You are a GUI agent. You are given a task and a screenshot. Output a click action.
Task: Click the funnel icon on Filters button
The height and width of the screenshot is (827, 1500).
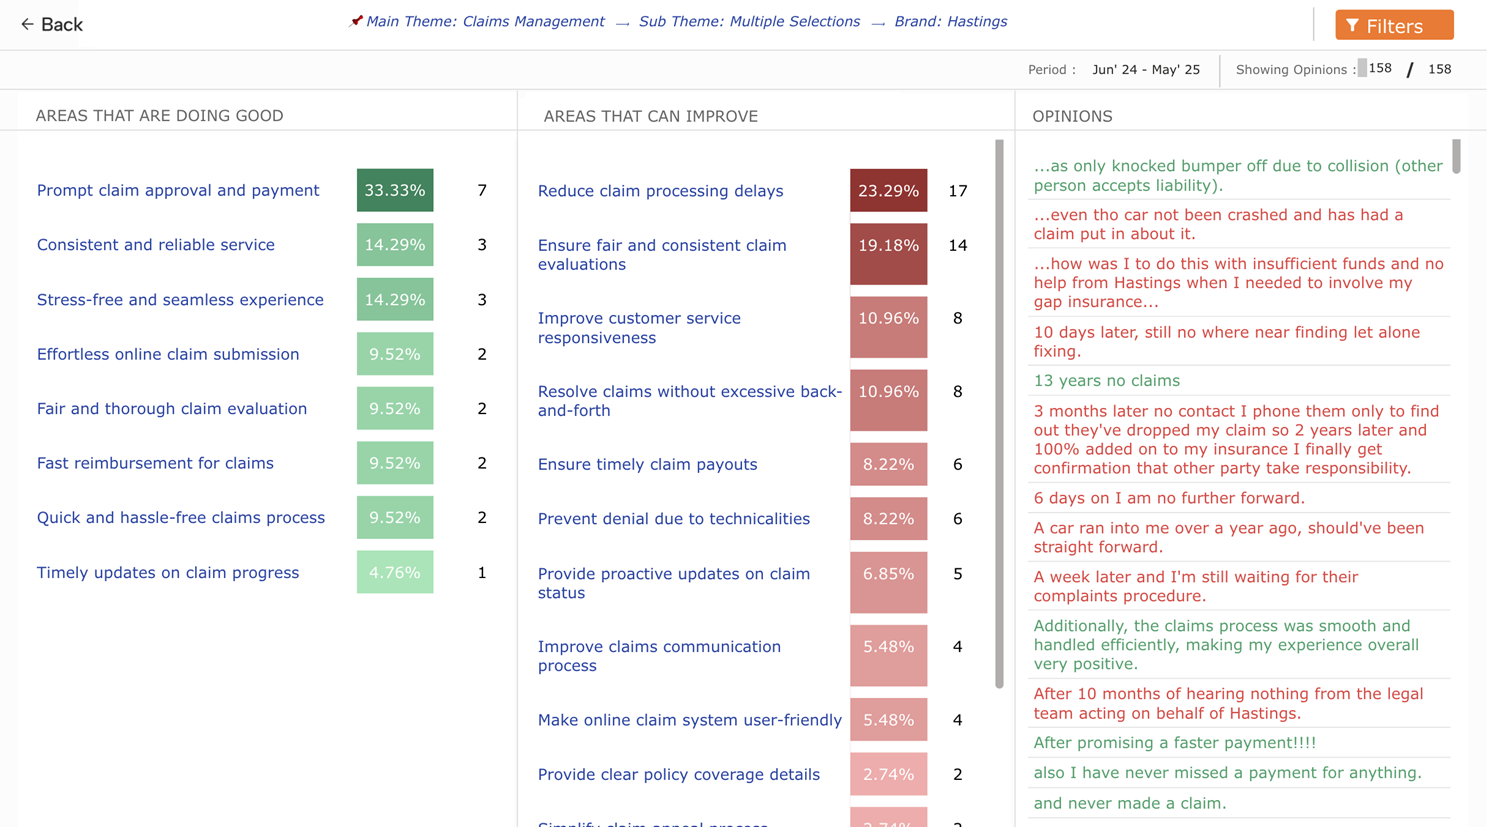click(1352, 26)
